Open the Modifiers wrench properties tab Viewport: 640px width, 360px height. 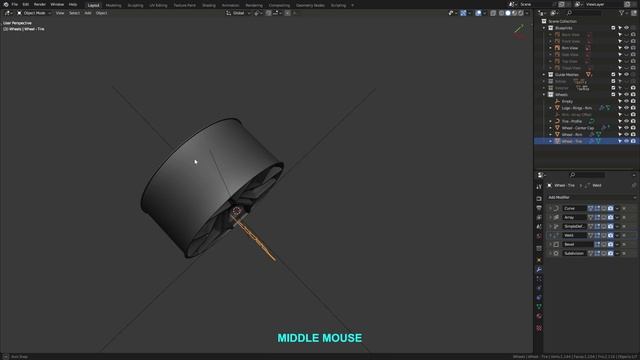(539, 269)
